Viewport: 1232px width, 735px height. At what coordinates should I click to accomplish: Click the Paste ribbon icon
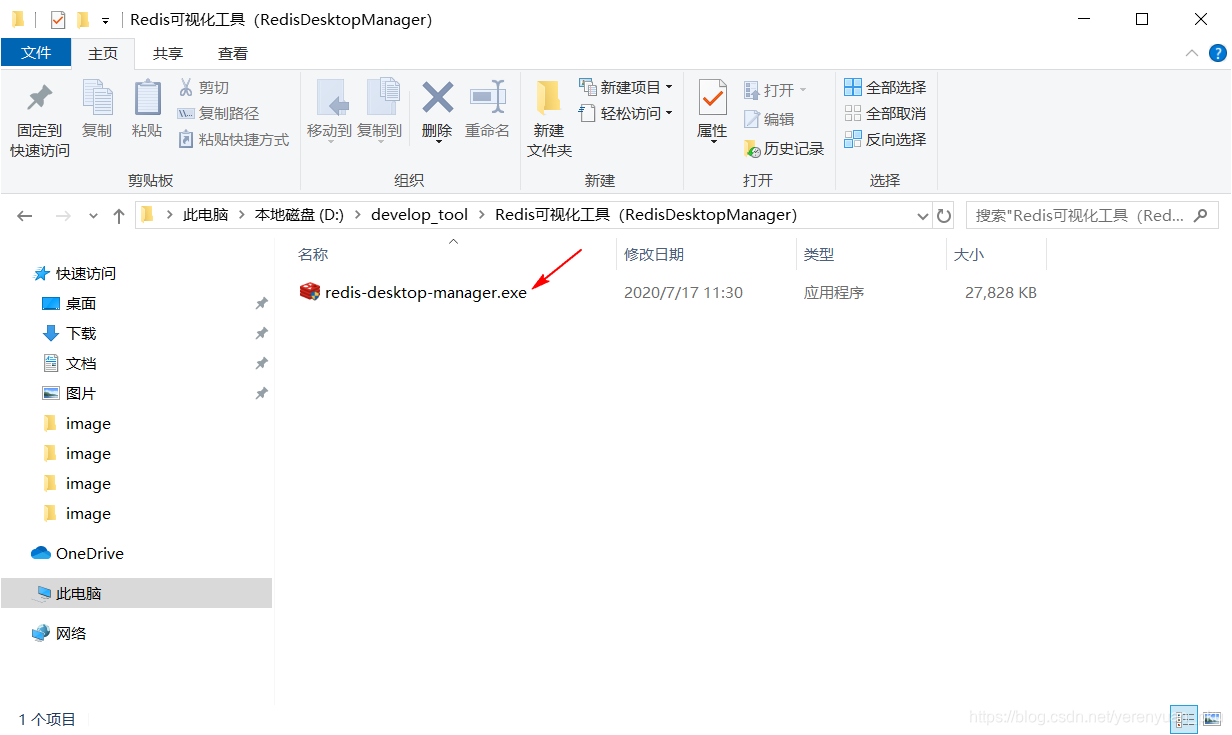click(x=147, y=109)
